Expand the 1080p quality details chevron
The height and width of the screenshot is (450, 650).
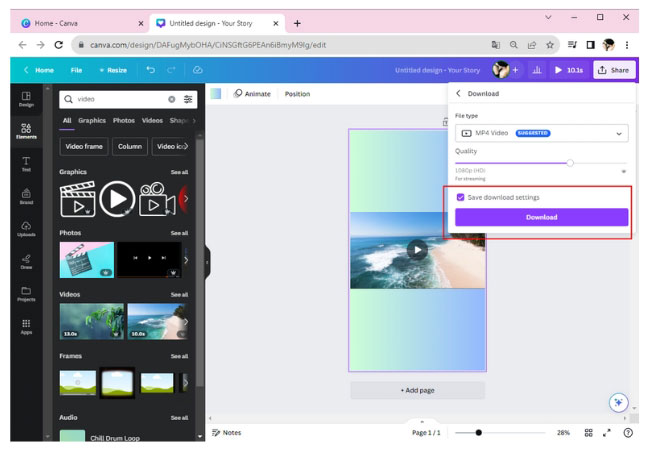(624, 172)
